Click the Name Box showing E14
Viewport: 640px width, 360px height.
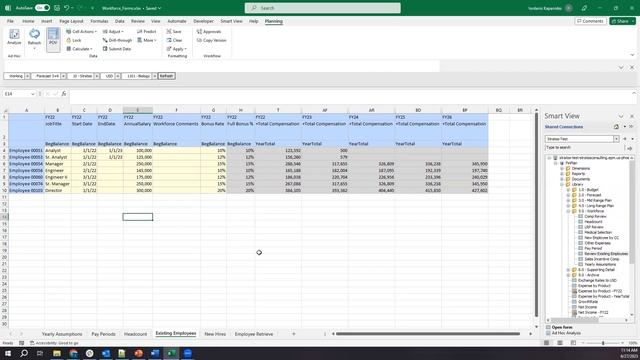click(19, 94)
